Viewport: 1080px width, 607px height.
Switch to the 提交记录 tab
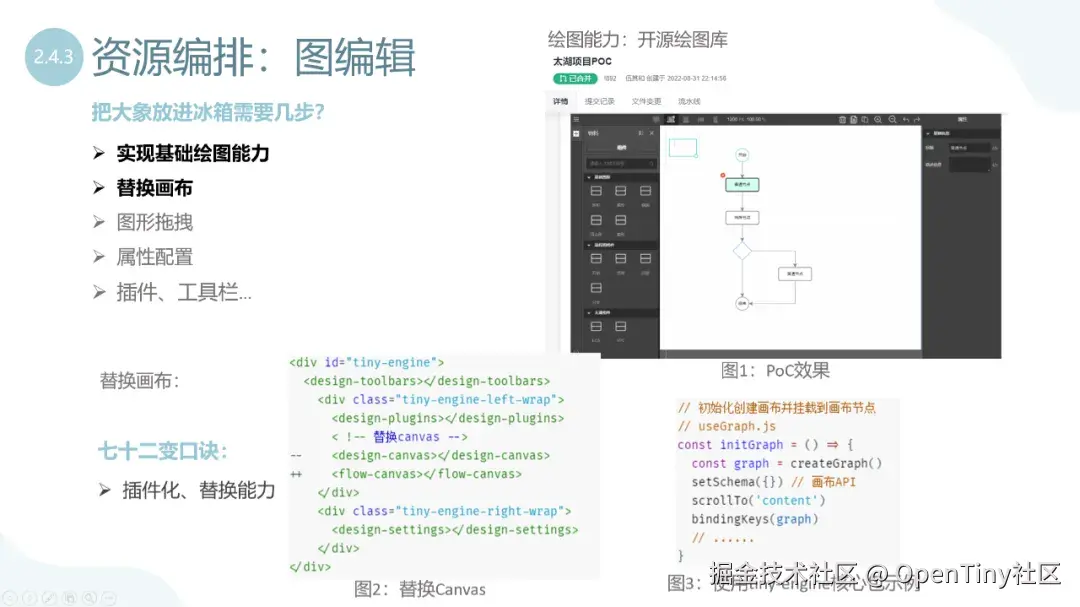click(x=599, y=101)
